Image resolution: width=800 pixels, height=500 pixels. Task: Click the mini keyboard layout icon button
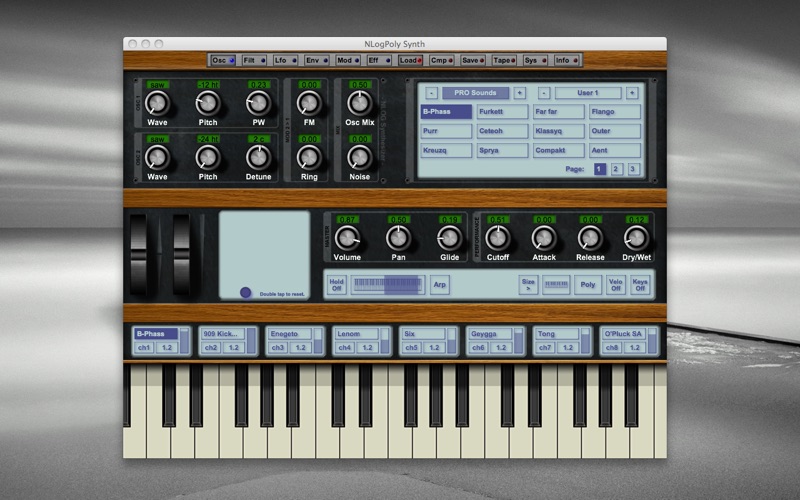tap(556, 285)
